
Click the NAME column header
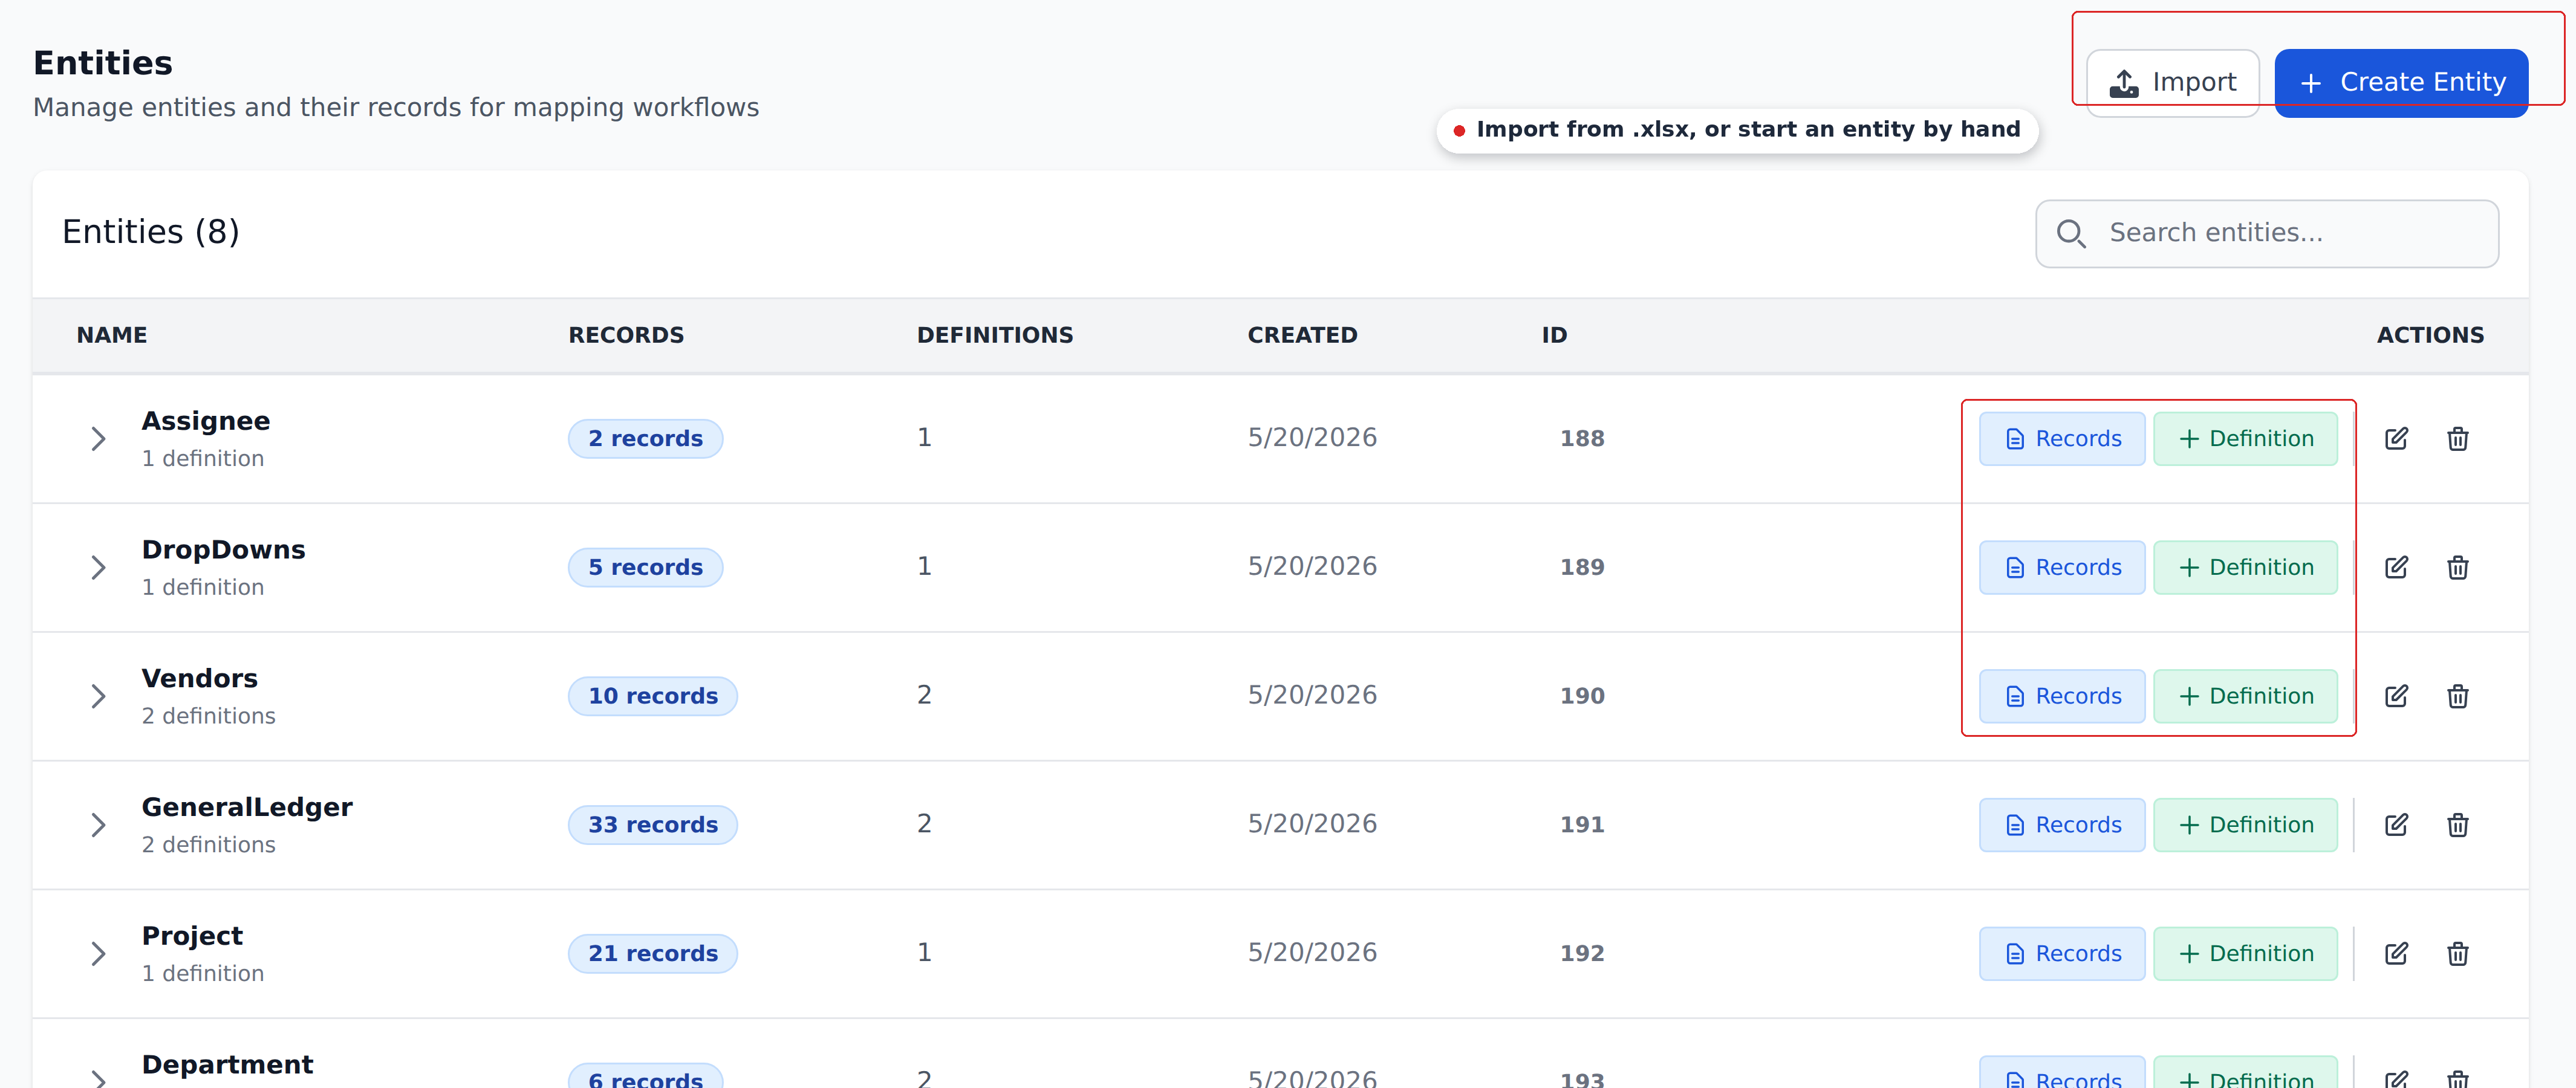point(112,335)
